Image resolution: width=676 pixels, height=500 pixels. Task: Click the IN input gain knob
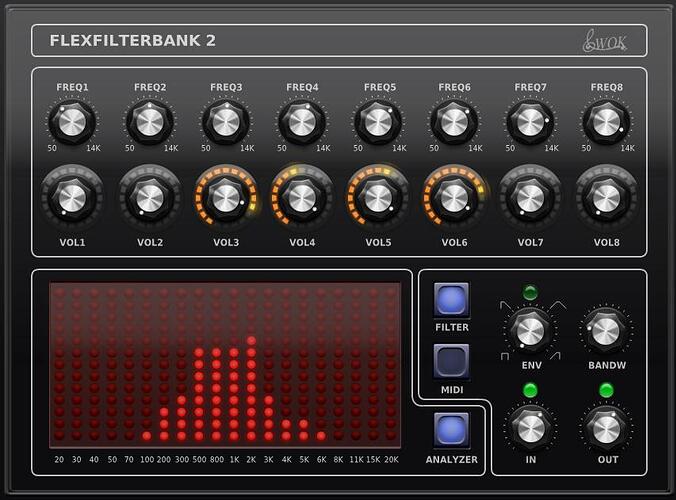coord(531,428)
